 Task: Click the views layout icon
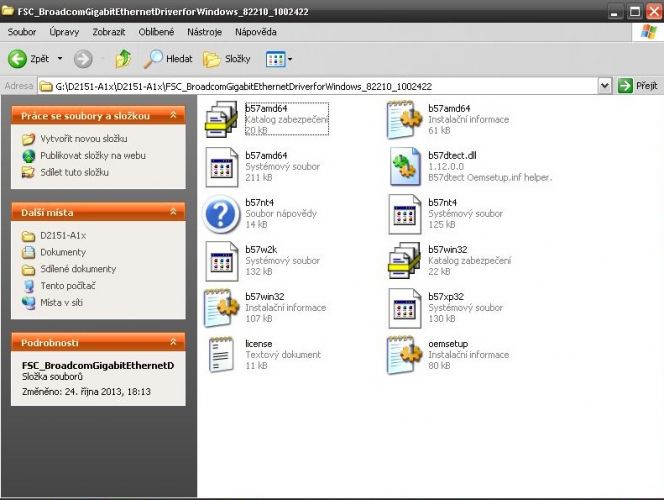pyautogui.click(x=276, y=59)
